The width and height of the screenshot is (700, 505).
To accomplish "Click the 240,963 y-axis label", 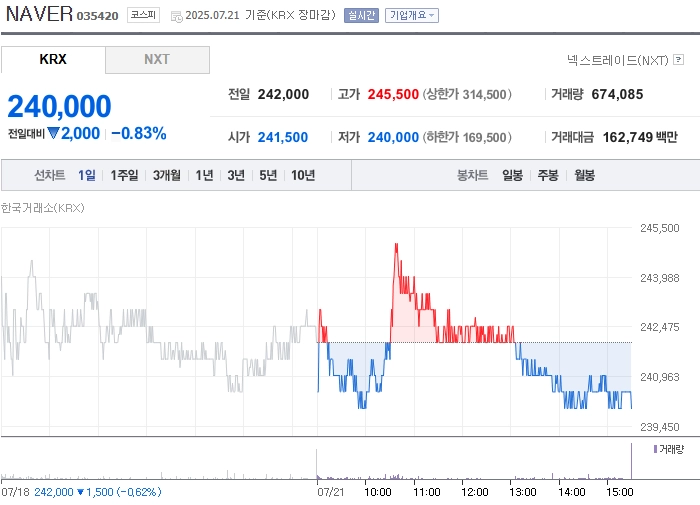I will pos(659,377).
